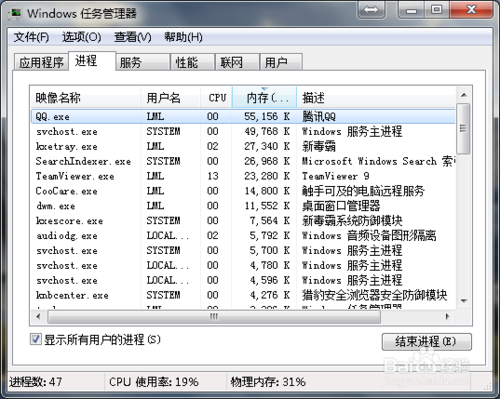The height and width of the screenshot is (399, 500).
Task: Click the 桌面窗口管理器 description
Action: (x=341, y=206)
